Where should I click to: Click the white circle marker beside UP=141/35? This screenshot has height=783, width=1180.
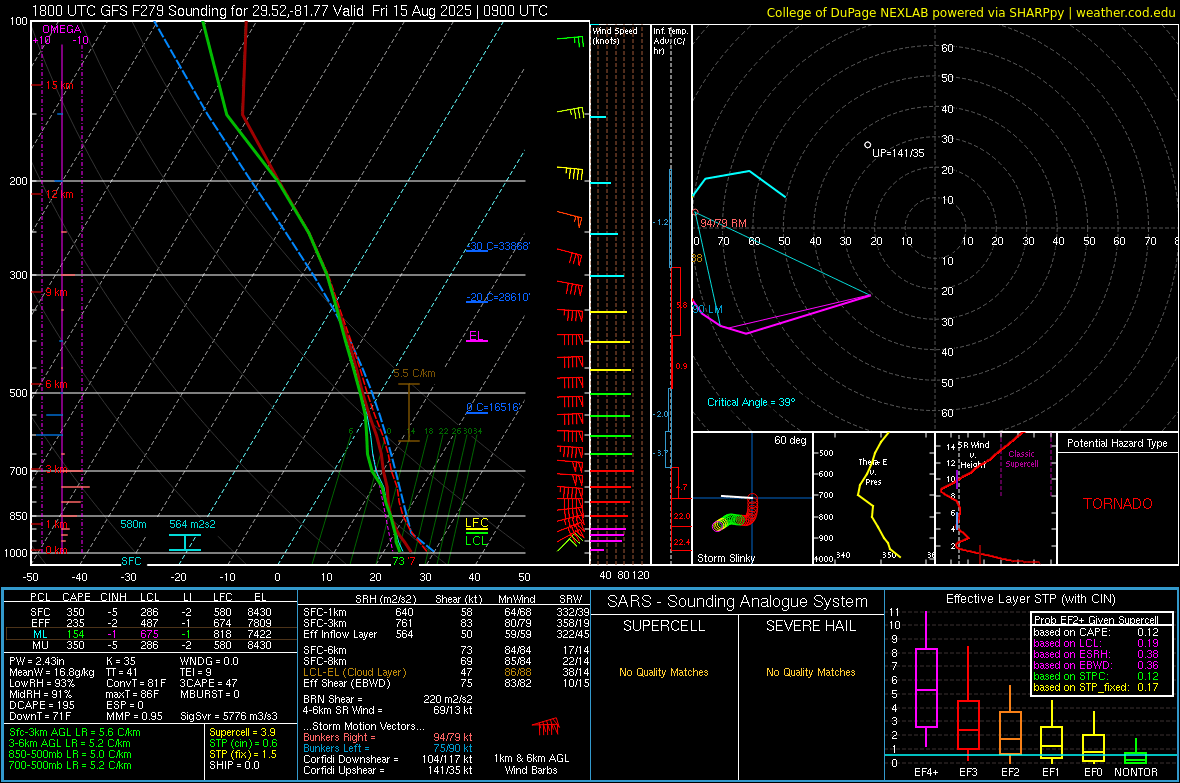coord(868,145)
